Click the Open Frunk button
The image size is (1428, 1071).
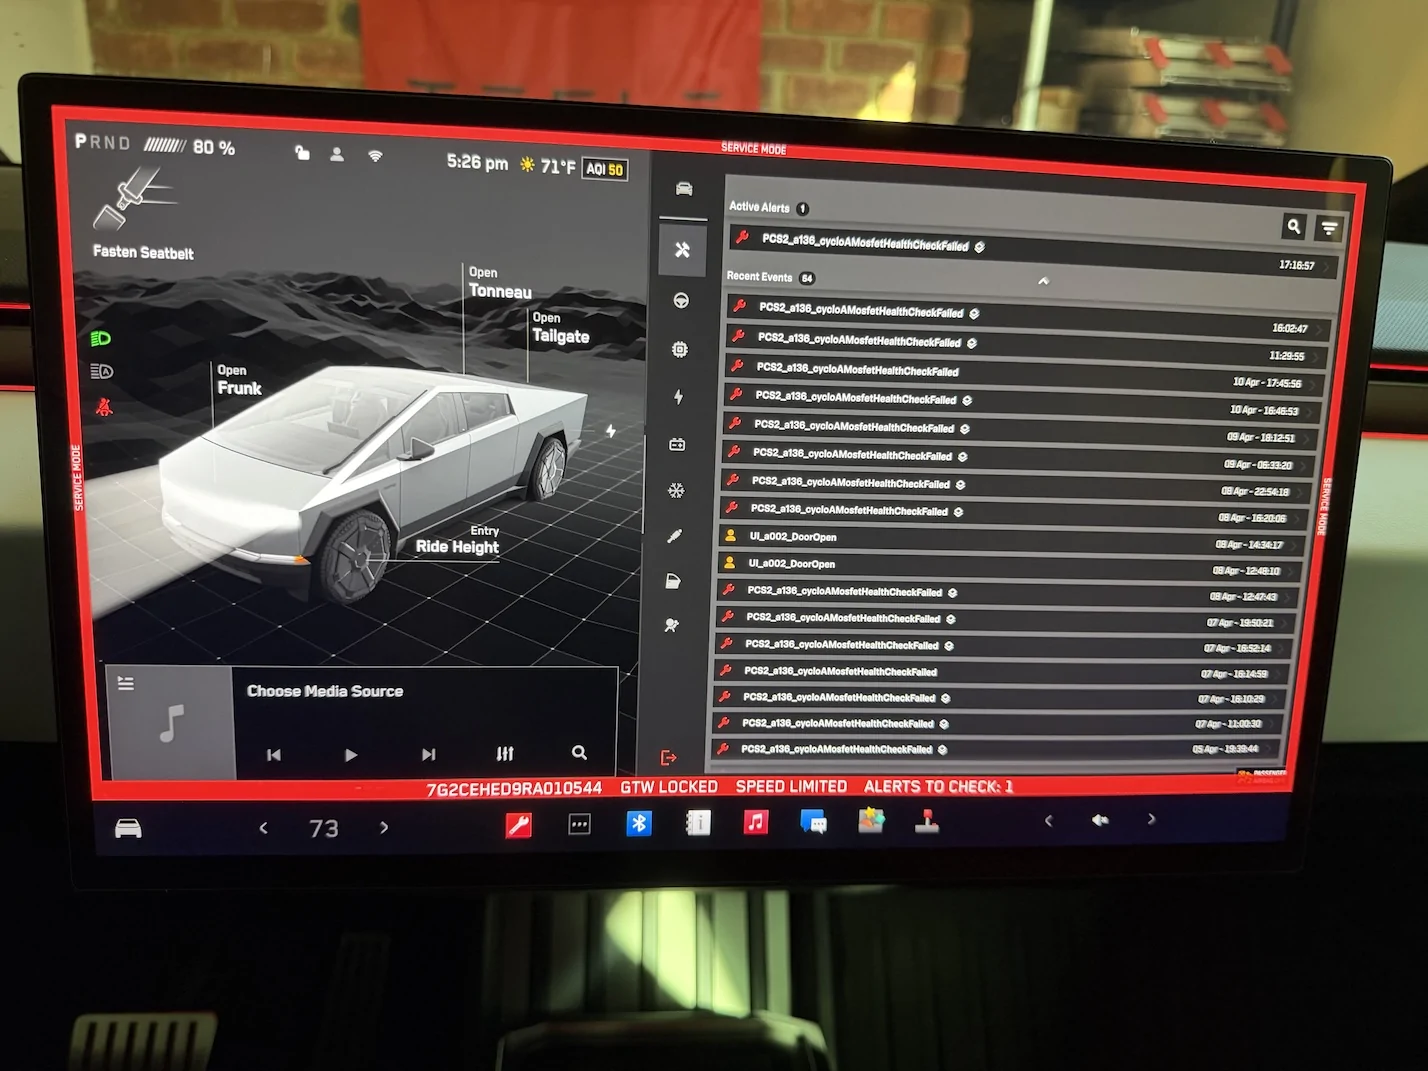coord(239,380)
